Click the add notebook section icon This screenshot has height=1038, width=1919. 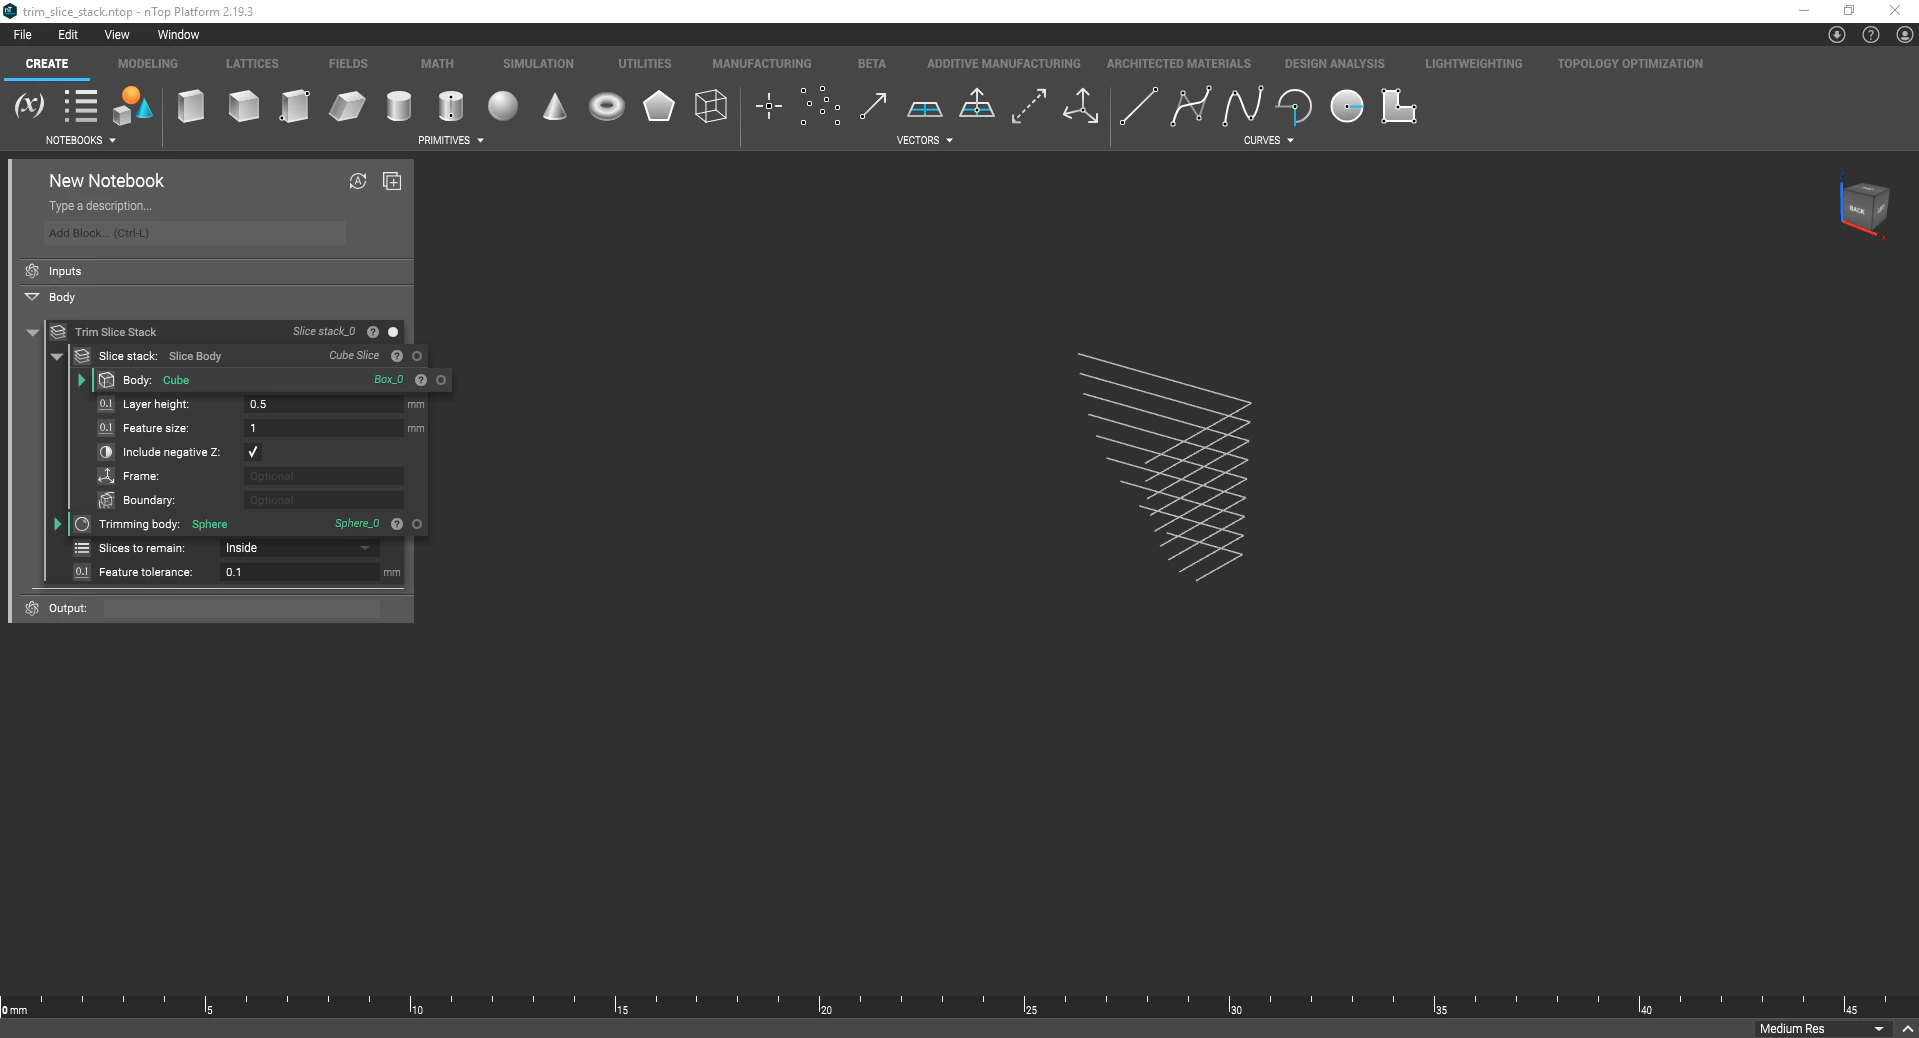pyautogui.click(x=392, y=181)
